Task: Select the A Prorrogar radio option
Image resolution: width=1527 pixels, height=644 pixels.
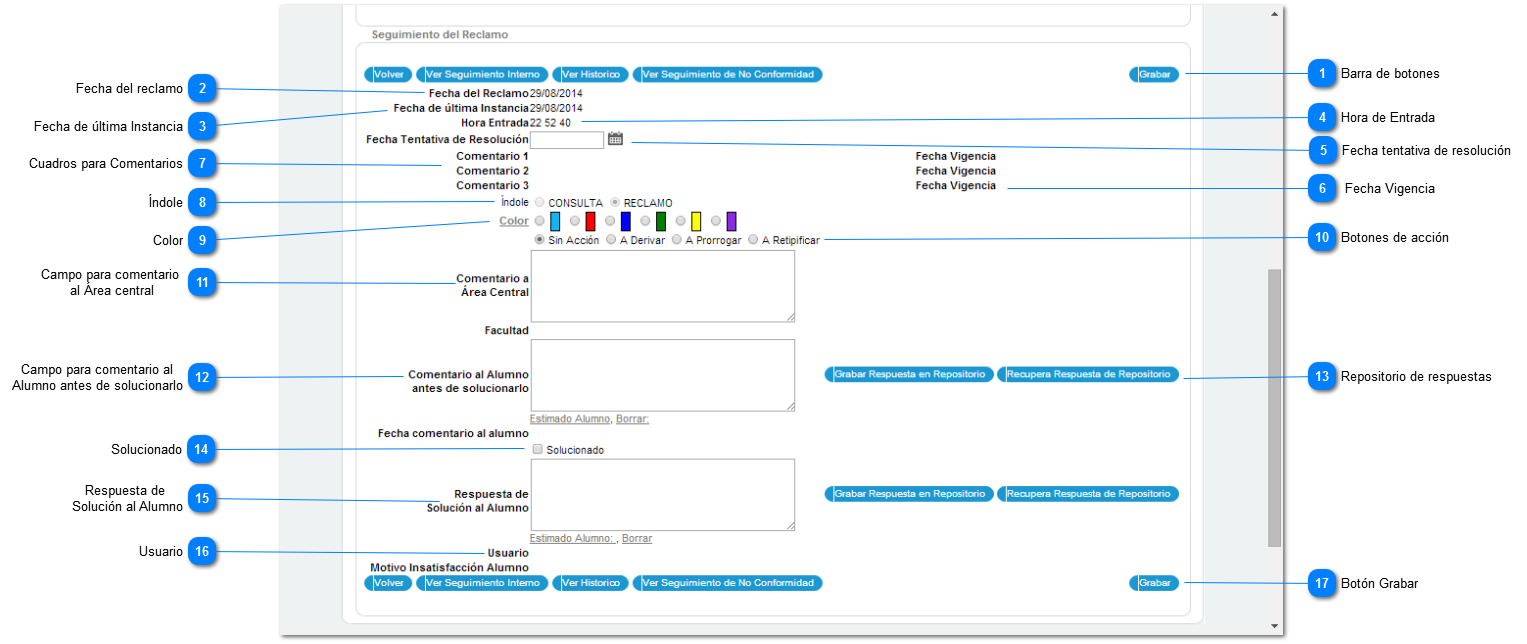Action: 677,240
